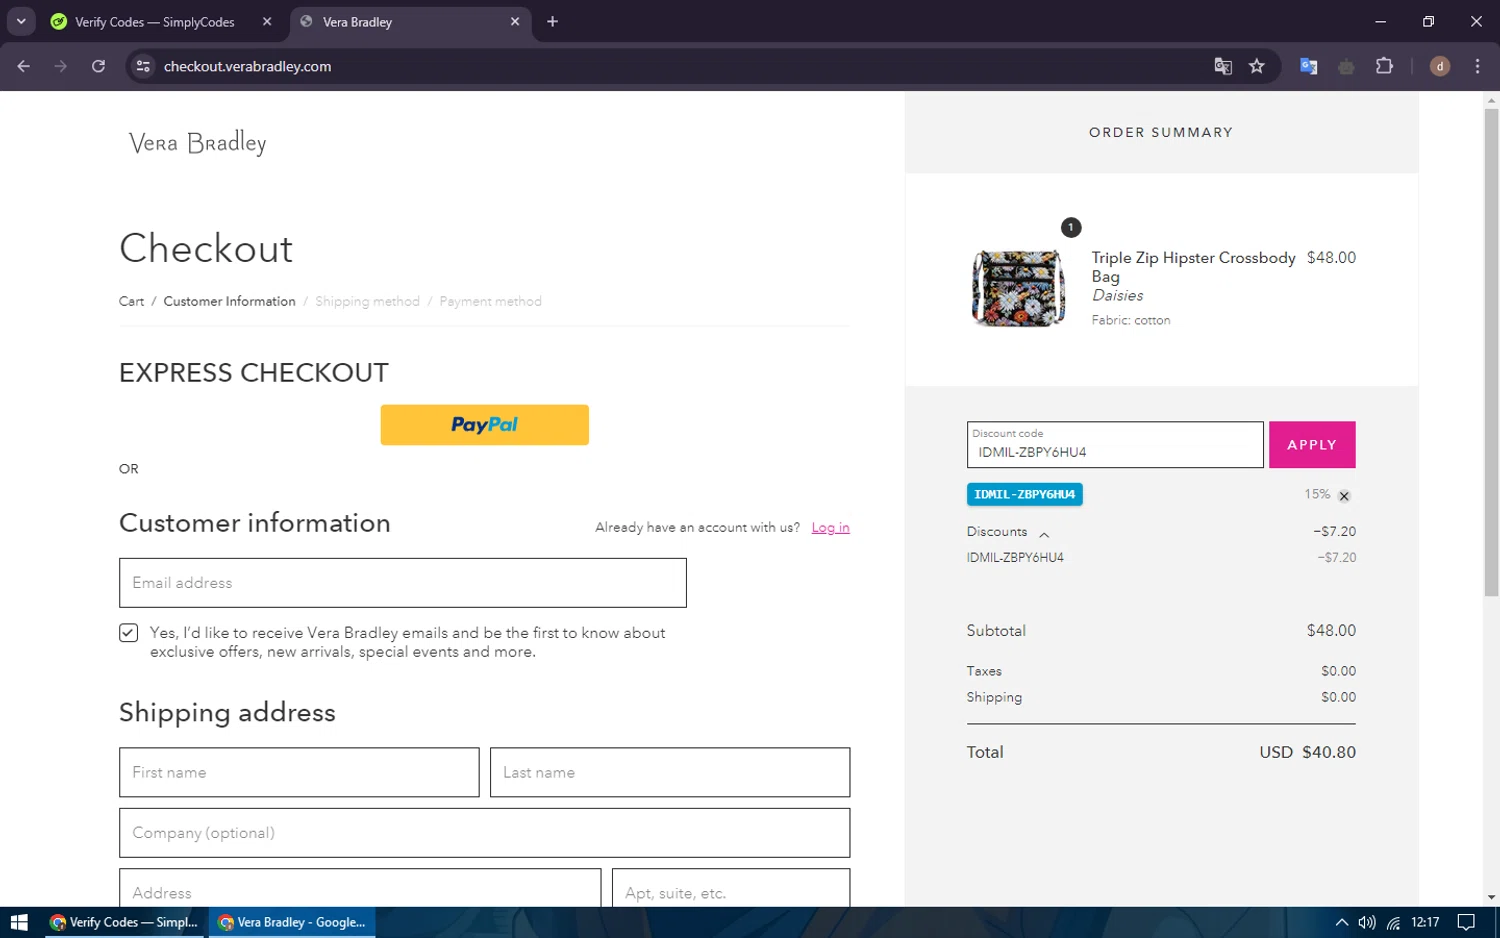Open the profile avatar 'd'

pyautogui.click(x=1440, y=66)
